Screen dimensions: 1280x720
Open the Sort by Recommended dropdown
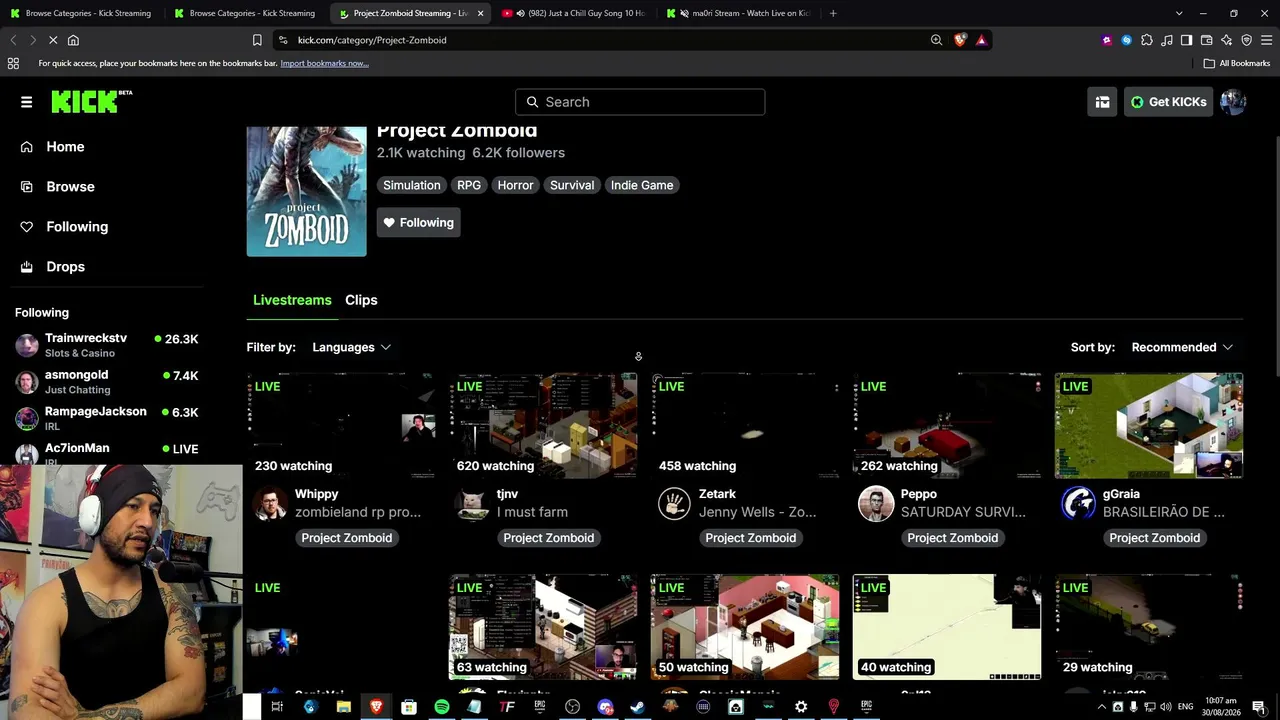(1182, 347)
